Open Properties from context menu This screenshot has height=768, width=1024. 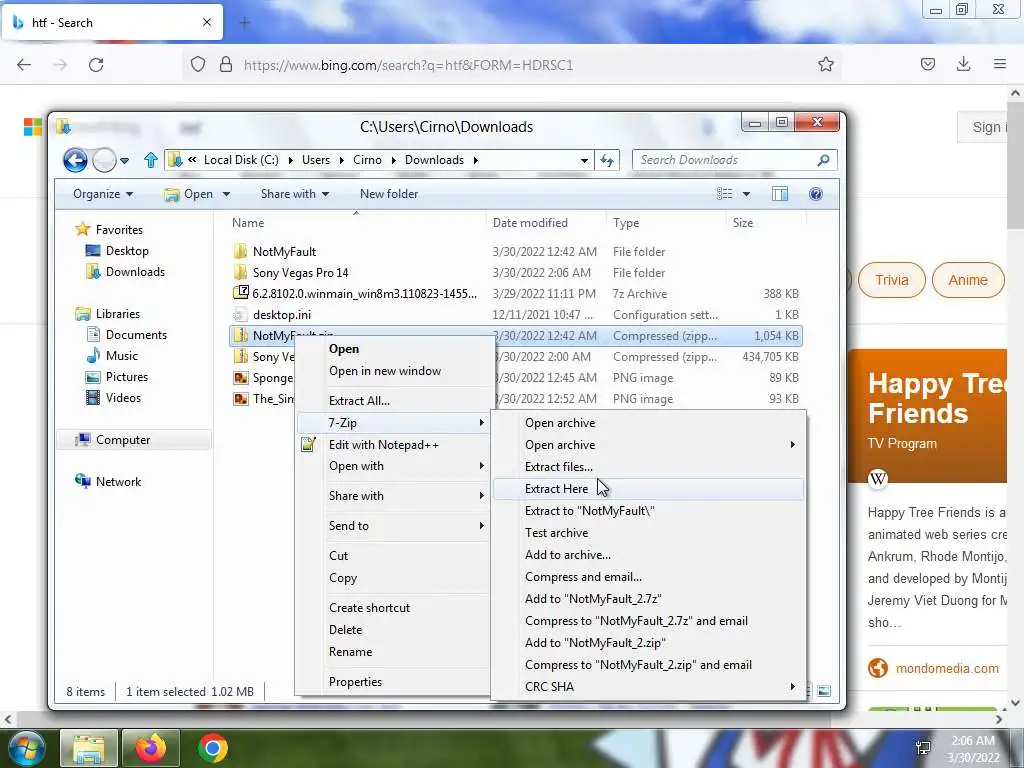(393, 682)
